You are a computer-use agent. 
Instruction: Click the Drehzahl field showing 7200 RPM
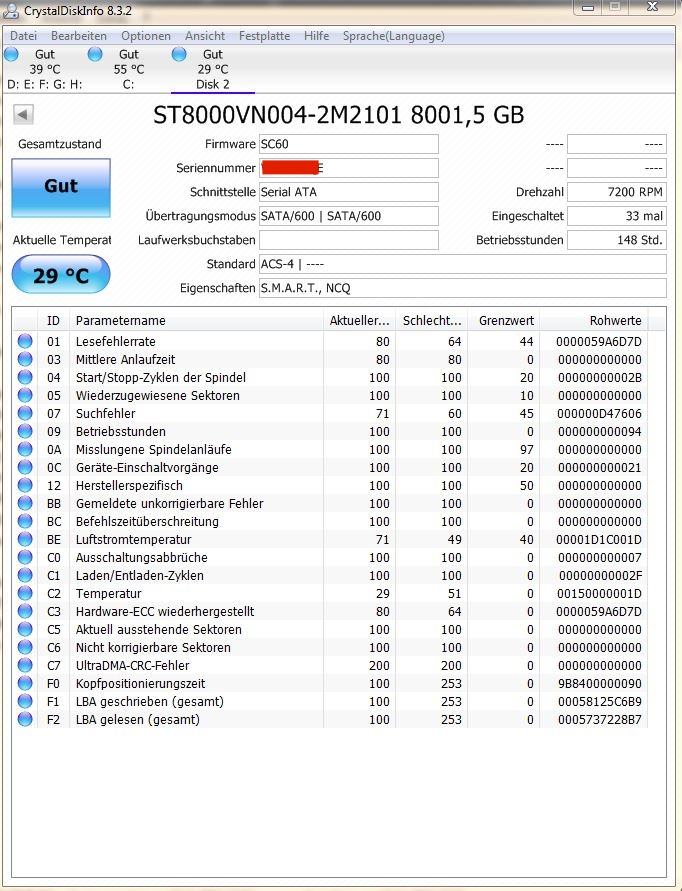[x=617, y=192]
